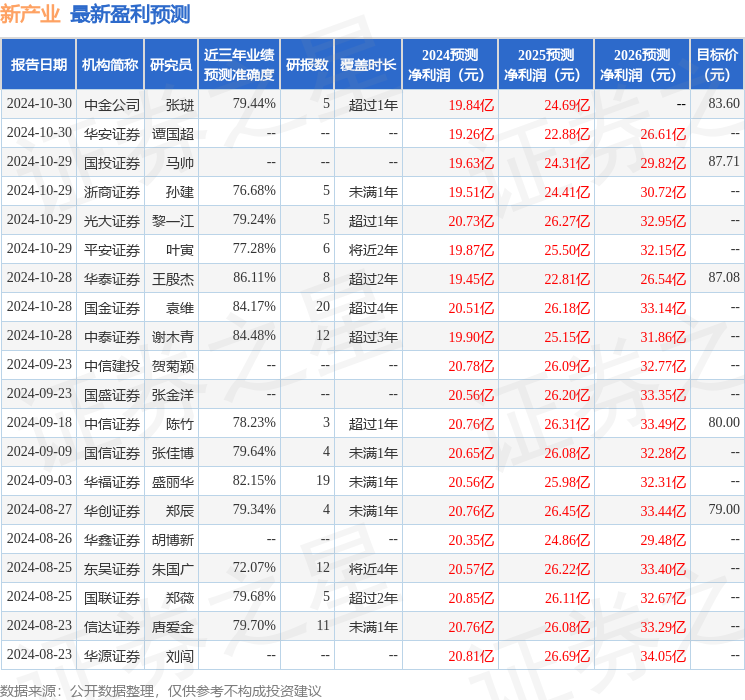Click report date 2024-09-09
The height and width of the screenshot is (700, 745).
click(39, 451)
